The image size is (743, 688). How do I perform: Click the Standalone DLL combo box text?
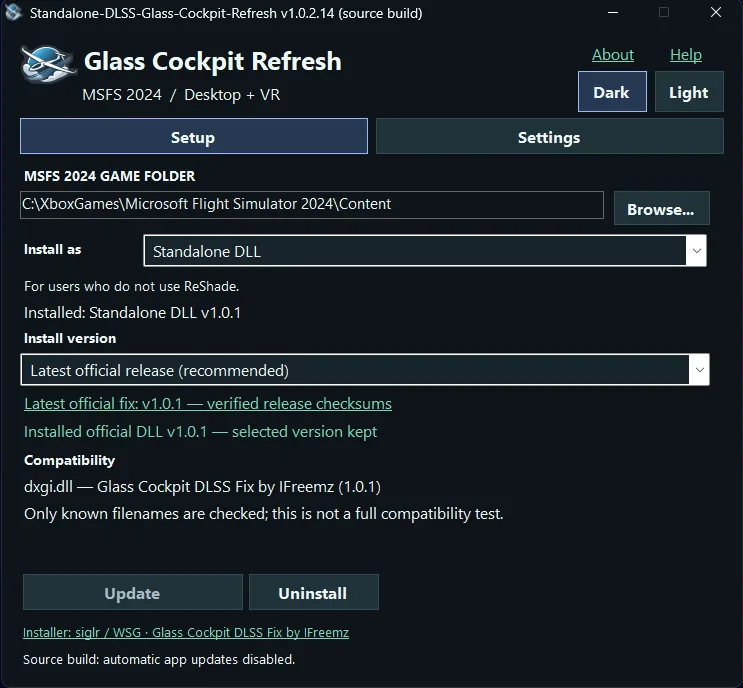(207, 251)
